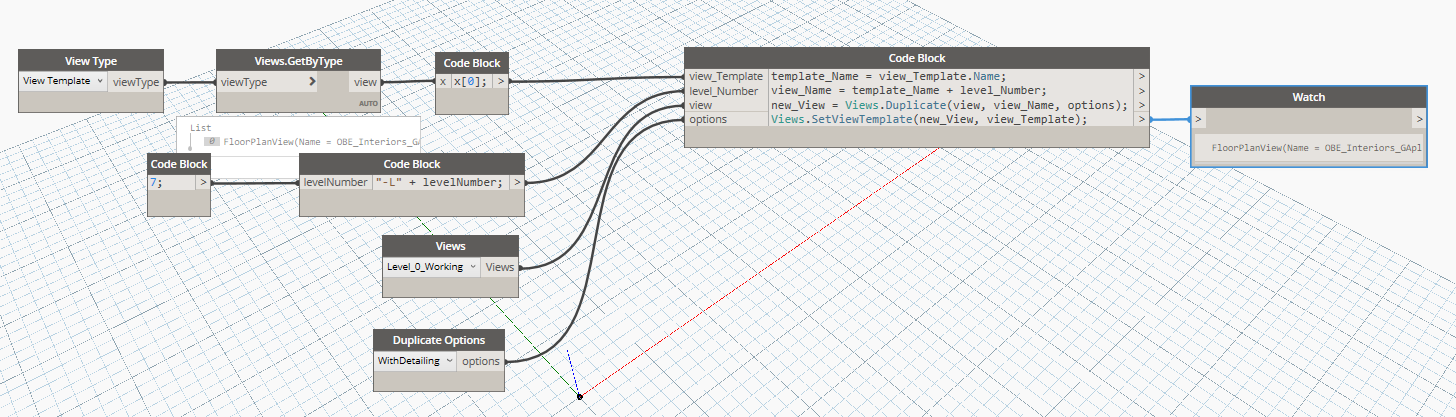Click the view_Name = template_Name + level_Number line
The height and width of the screenshot is (417, 1456).
[x=908, y=90]
